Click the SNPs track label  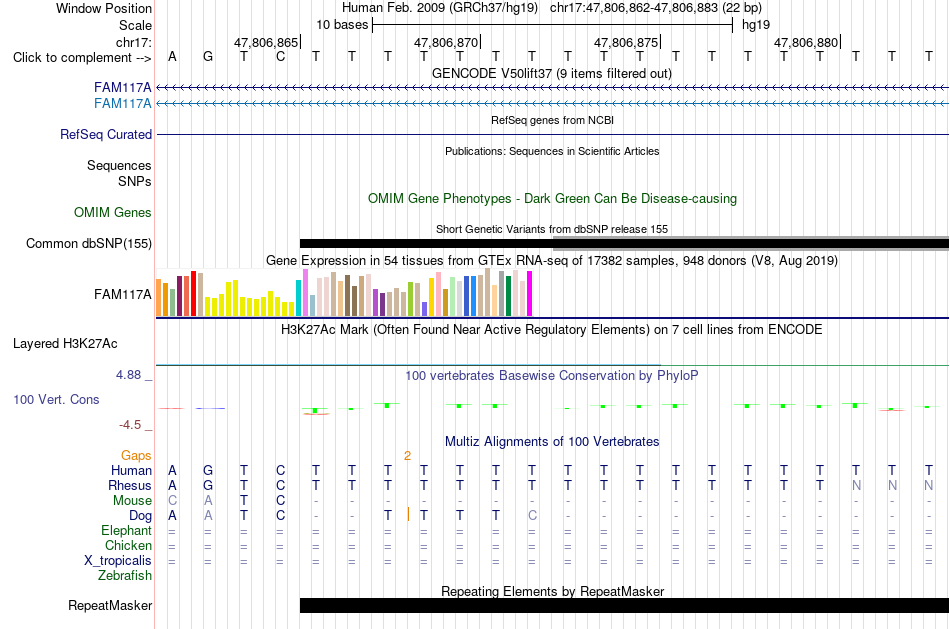pyautogui.click(x=135, y=181)
